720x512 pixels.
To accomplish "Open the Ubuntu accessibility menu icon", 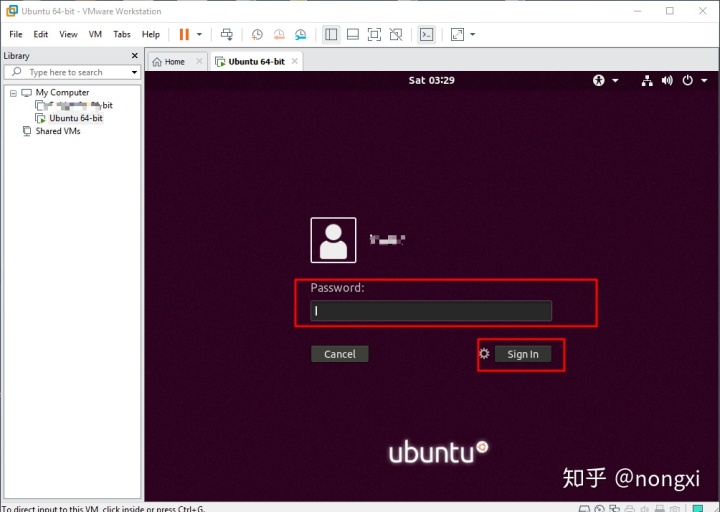I will (x=599, y=80).
